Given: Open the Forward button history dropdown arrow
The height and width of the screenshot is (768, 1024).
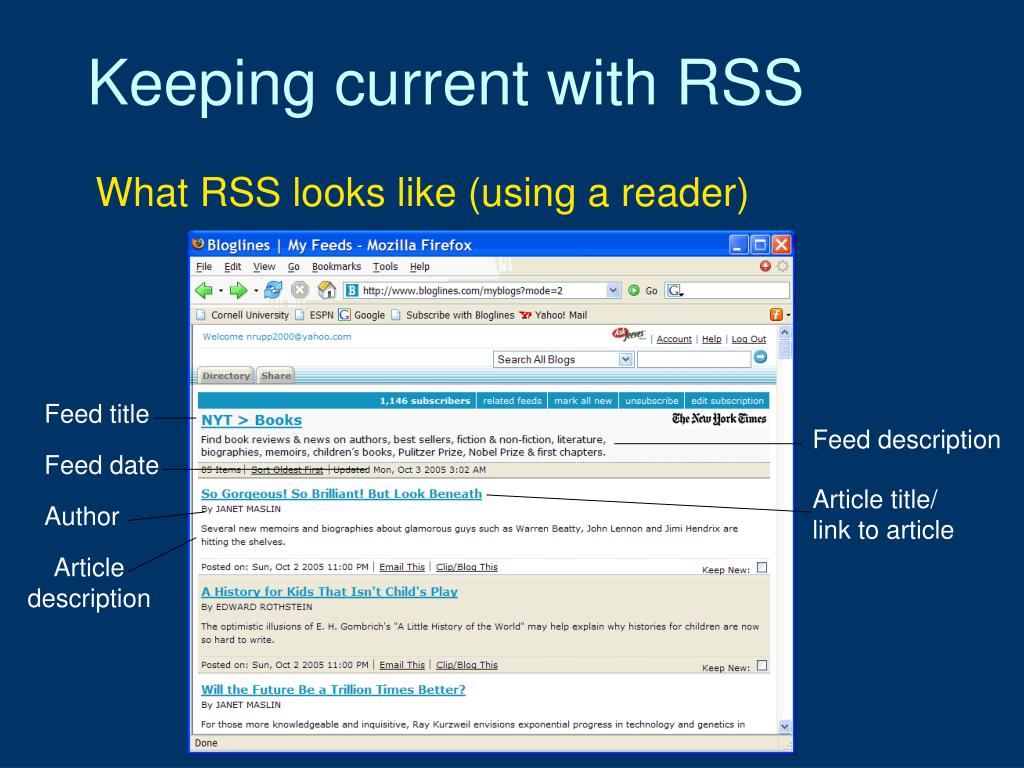Looking at the screenshot, I should click(256, 291).
